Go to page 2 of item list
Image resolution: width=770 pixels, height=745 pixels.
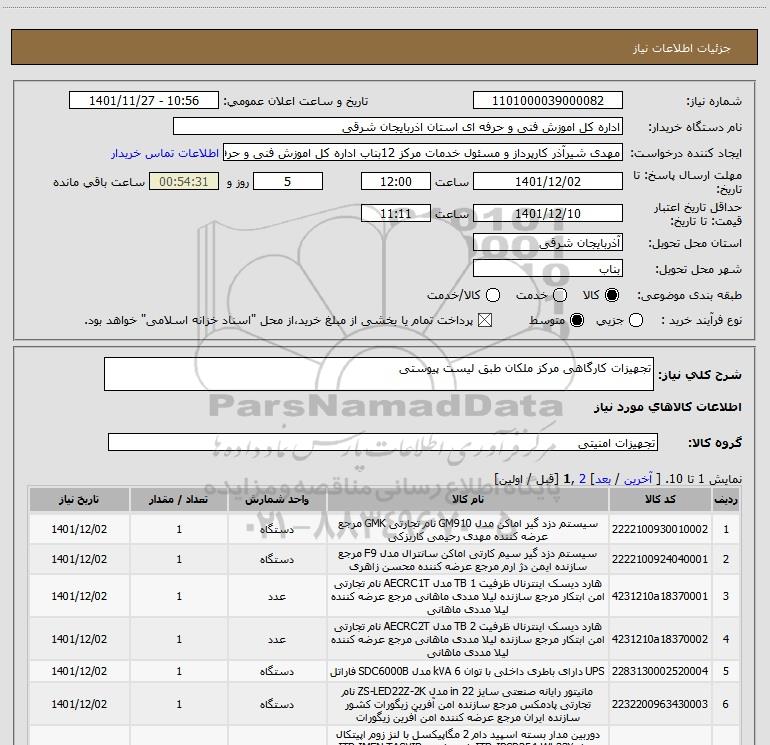[x=582, y=479]
